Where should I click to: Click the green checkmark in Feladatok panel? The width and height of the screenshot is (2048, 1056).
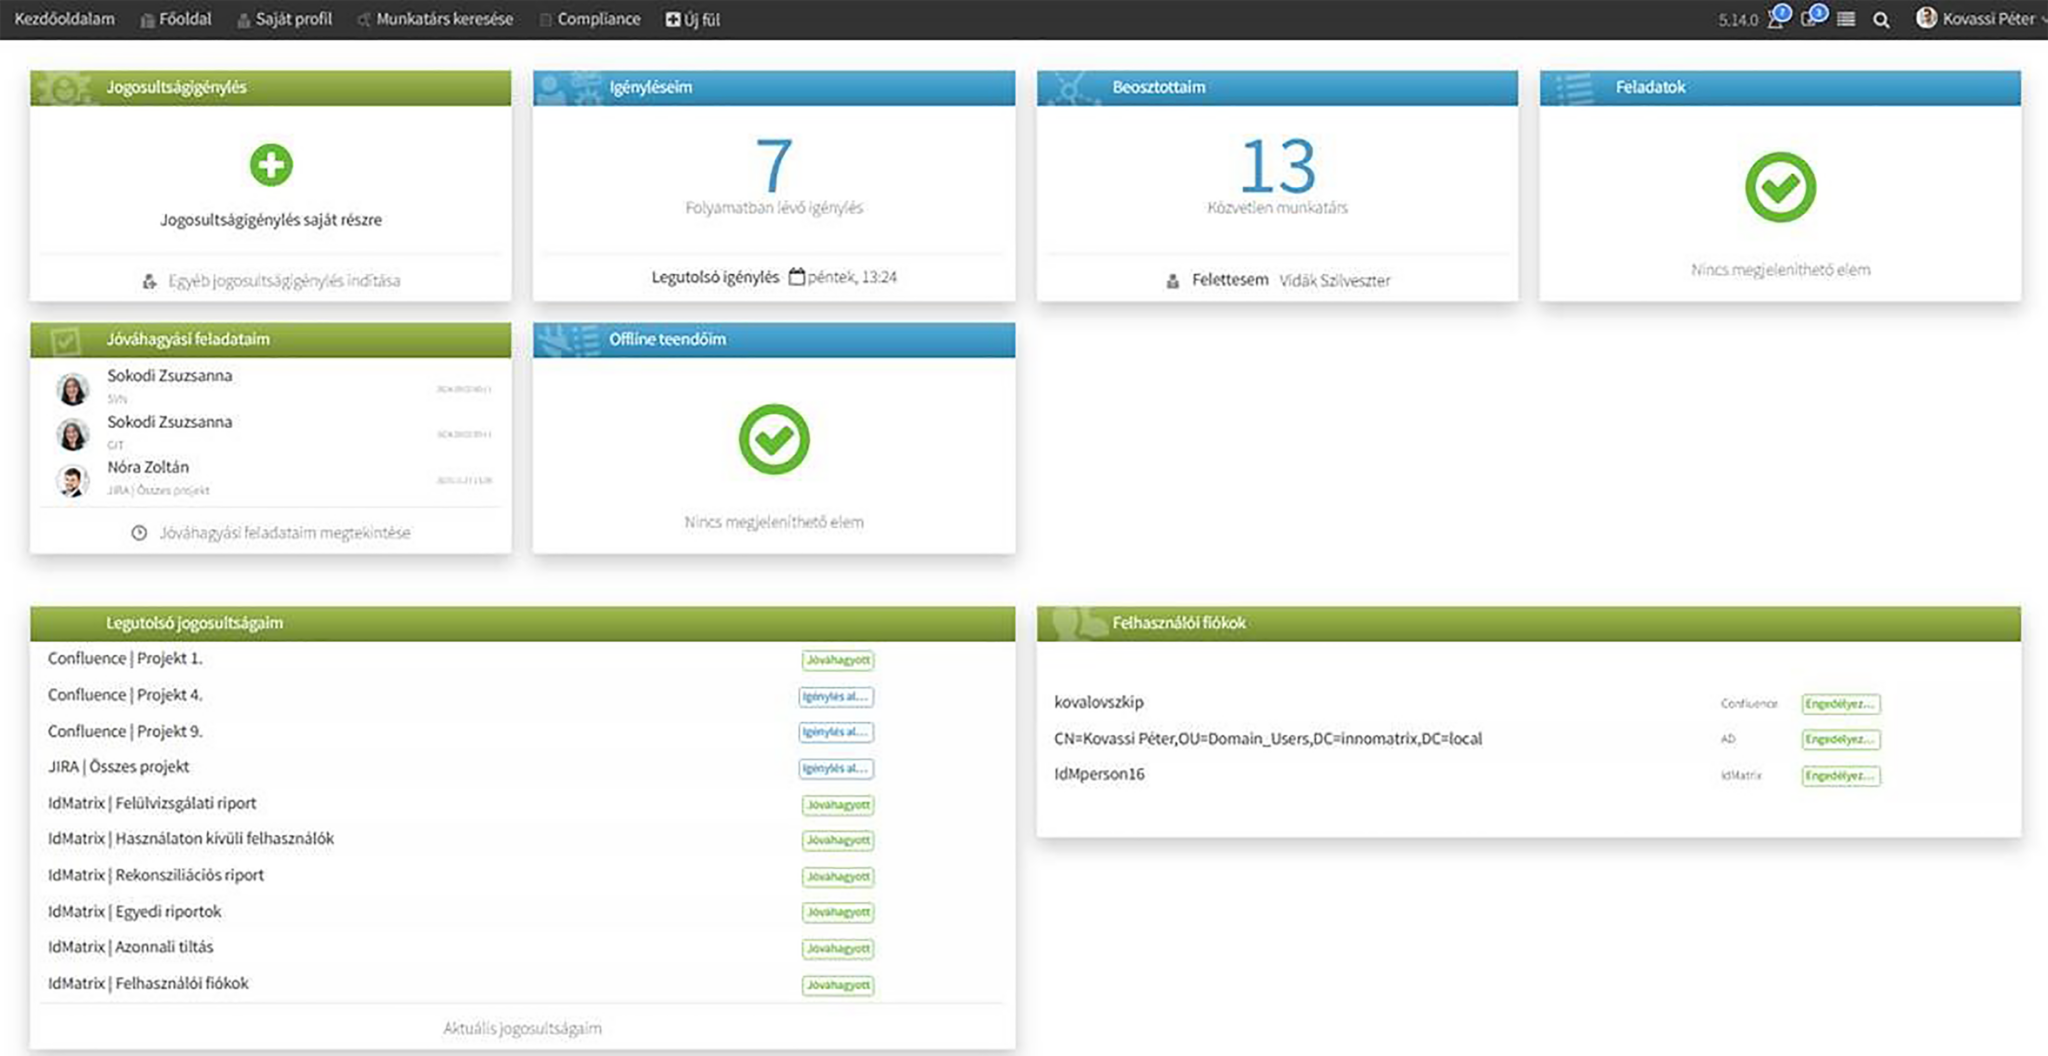point(1780,187)
